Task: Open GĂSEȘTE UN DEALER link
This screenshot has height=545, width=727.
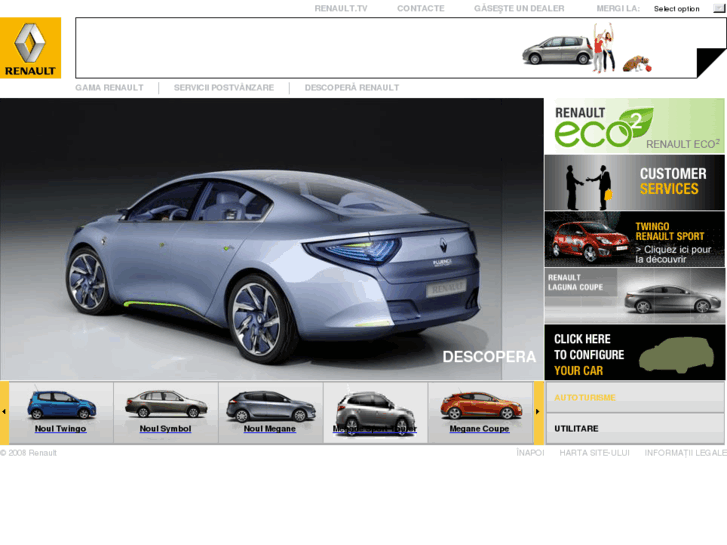Action: pos(519,8)
